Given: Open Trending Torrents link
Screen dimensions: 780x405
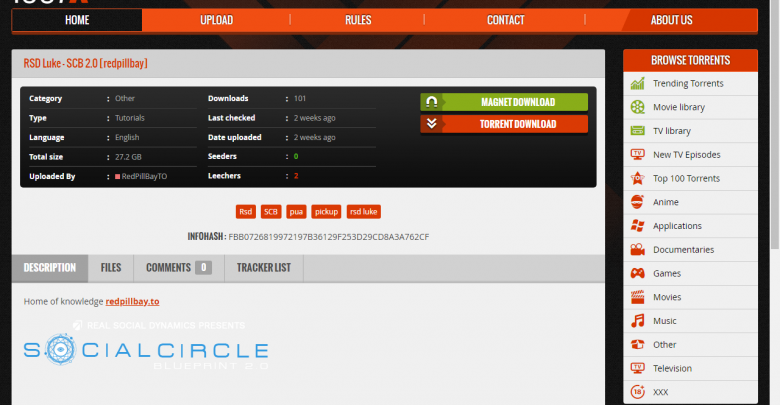Looking at the screenshot, I should pyautogui.click(x=688, y=84).
